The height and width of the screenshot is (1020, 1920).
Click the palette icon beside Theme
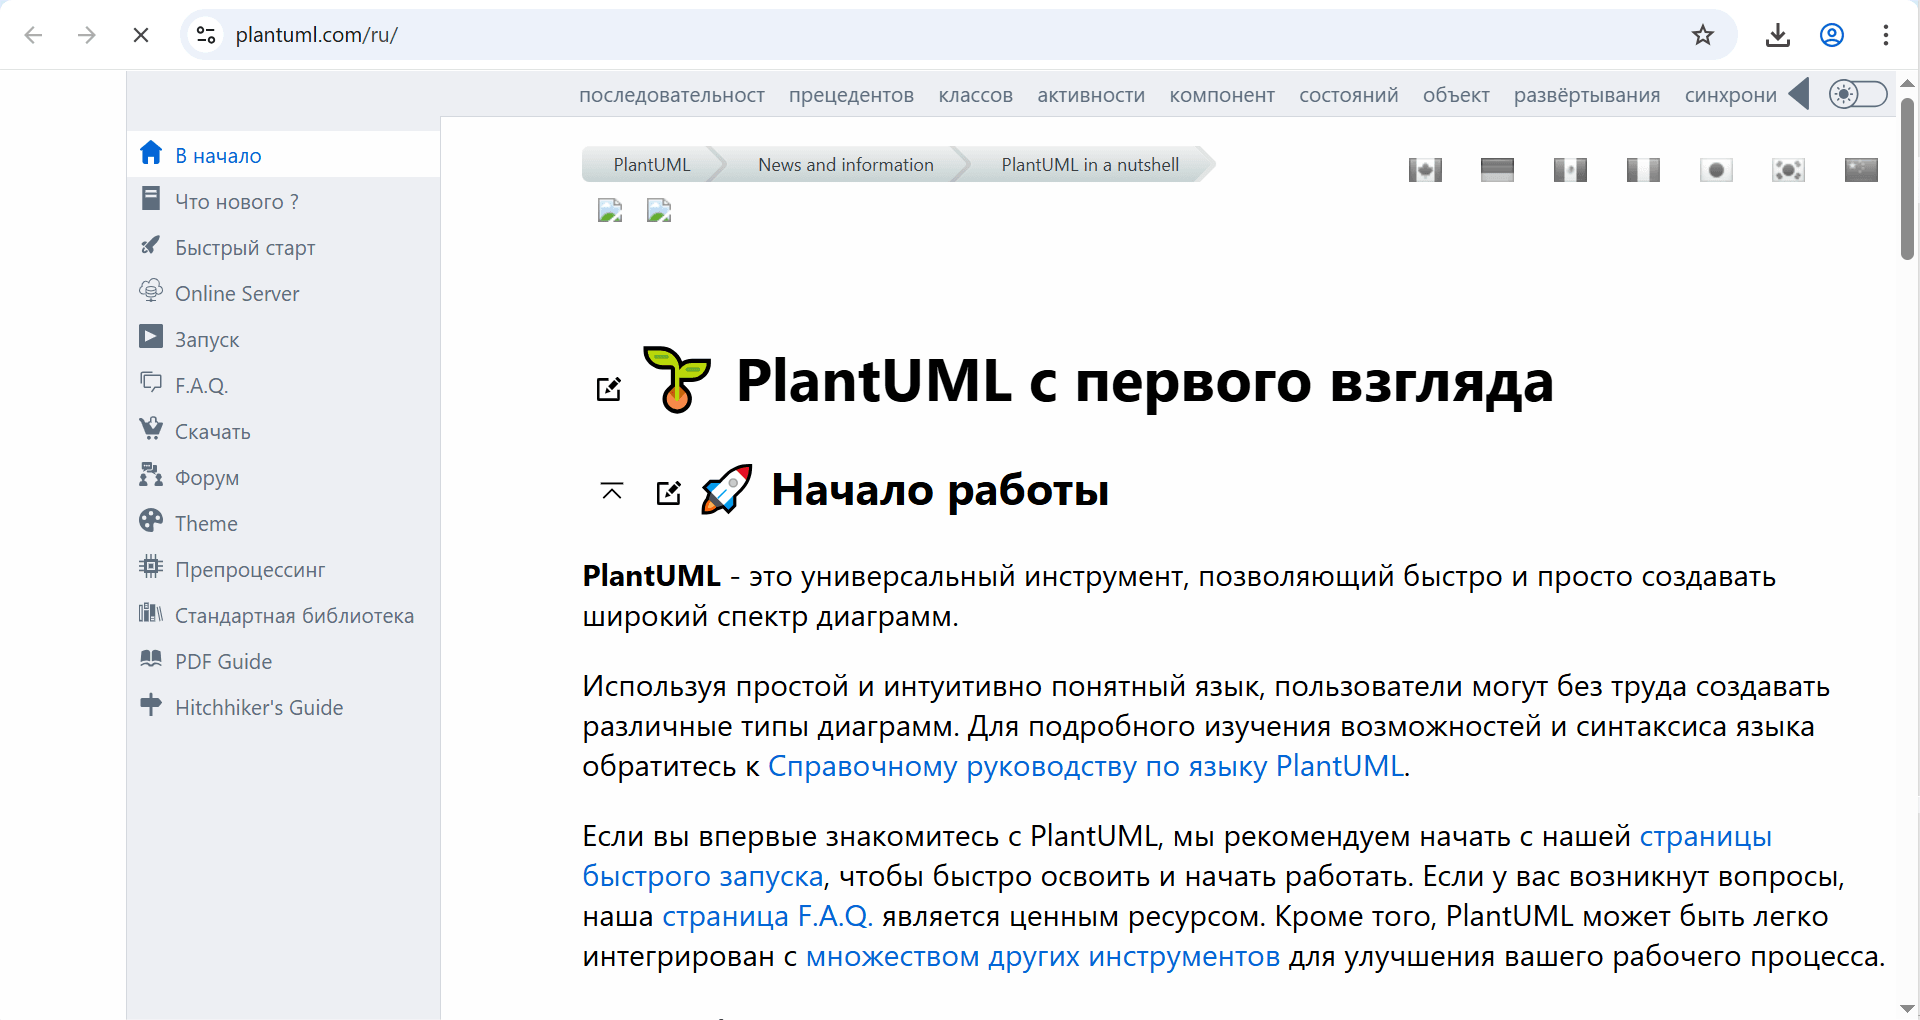[x=151, y=521]
